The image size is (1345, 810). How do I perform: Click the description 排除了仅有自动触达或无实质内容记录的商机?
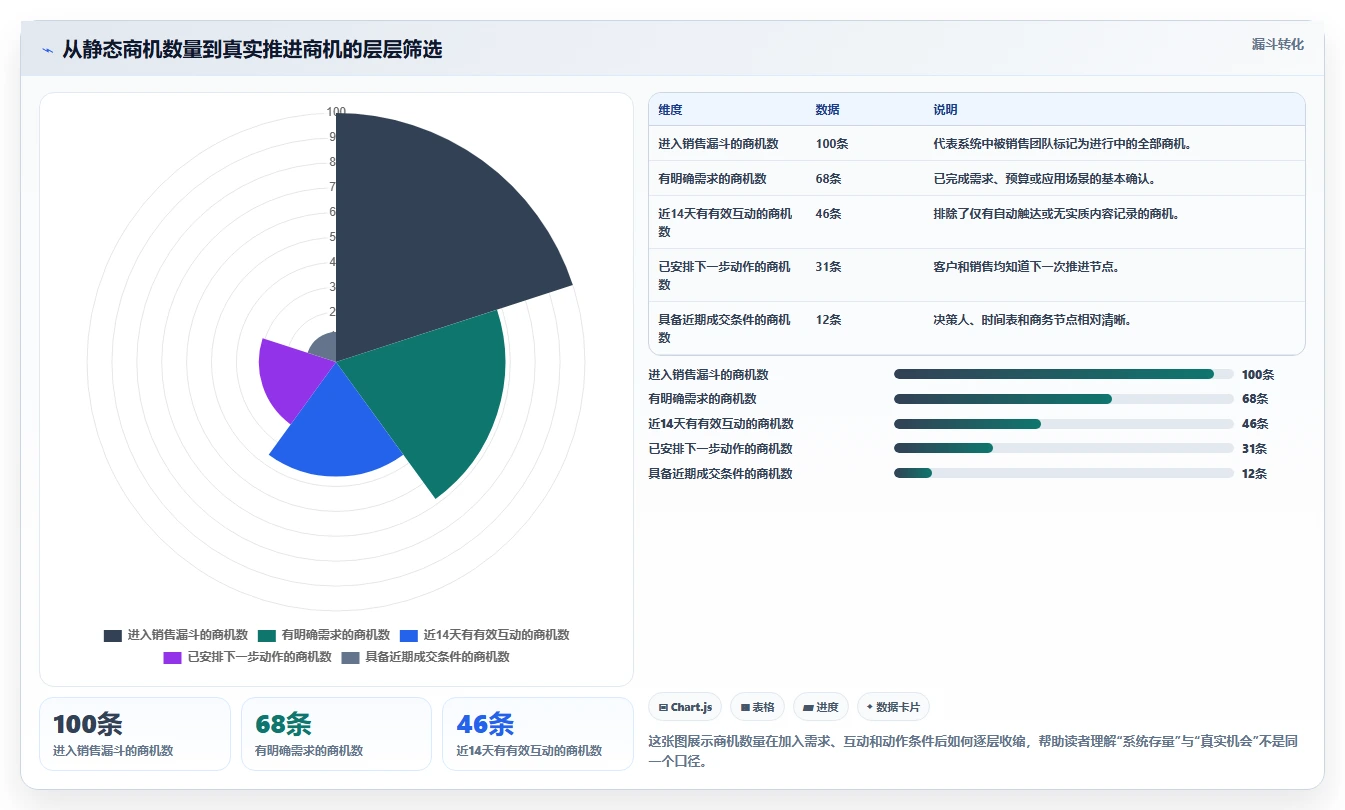1057,214
